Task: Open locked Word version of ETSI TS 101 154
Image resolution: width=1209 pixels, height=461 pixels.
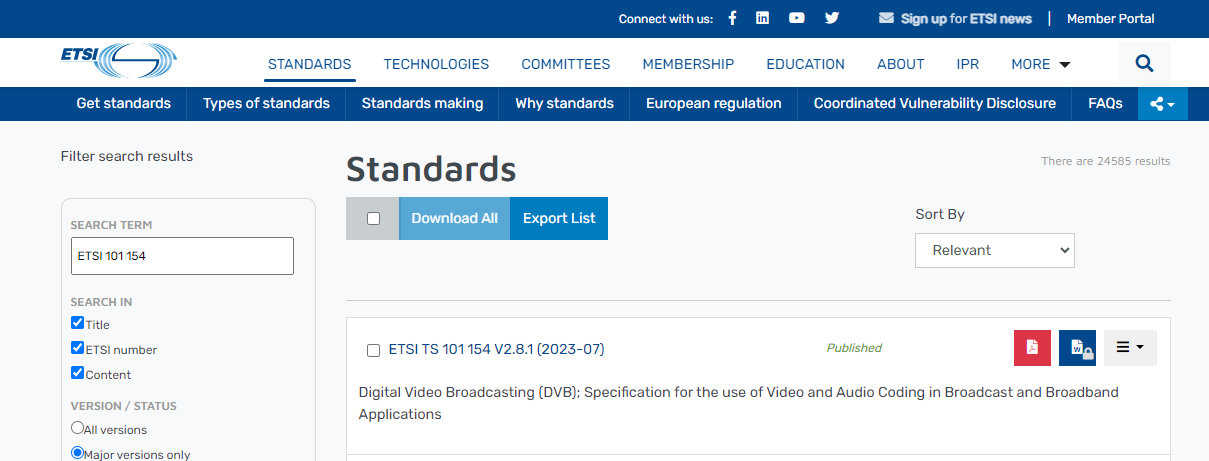Action: click(1078, 348)
